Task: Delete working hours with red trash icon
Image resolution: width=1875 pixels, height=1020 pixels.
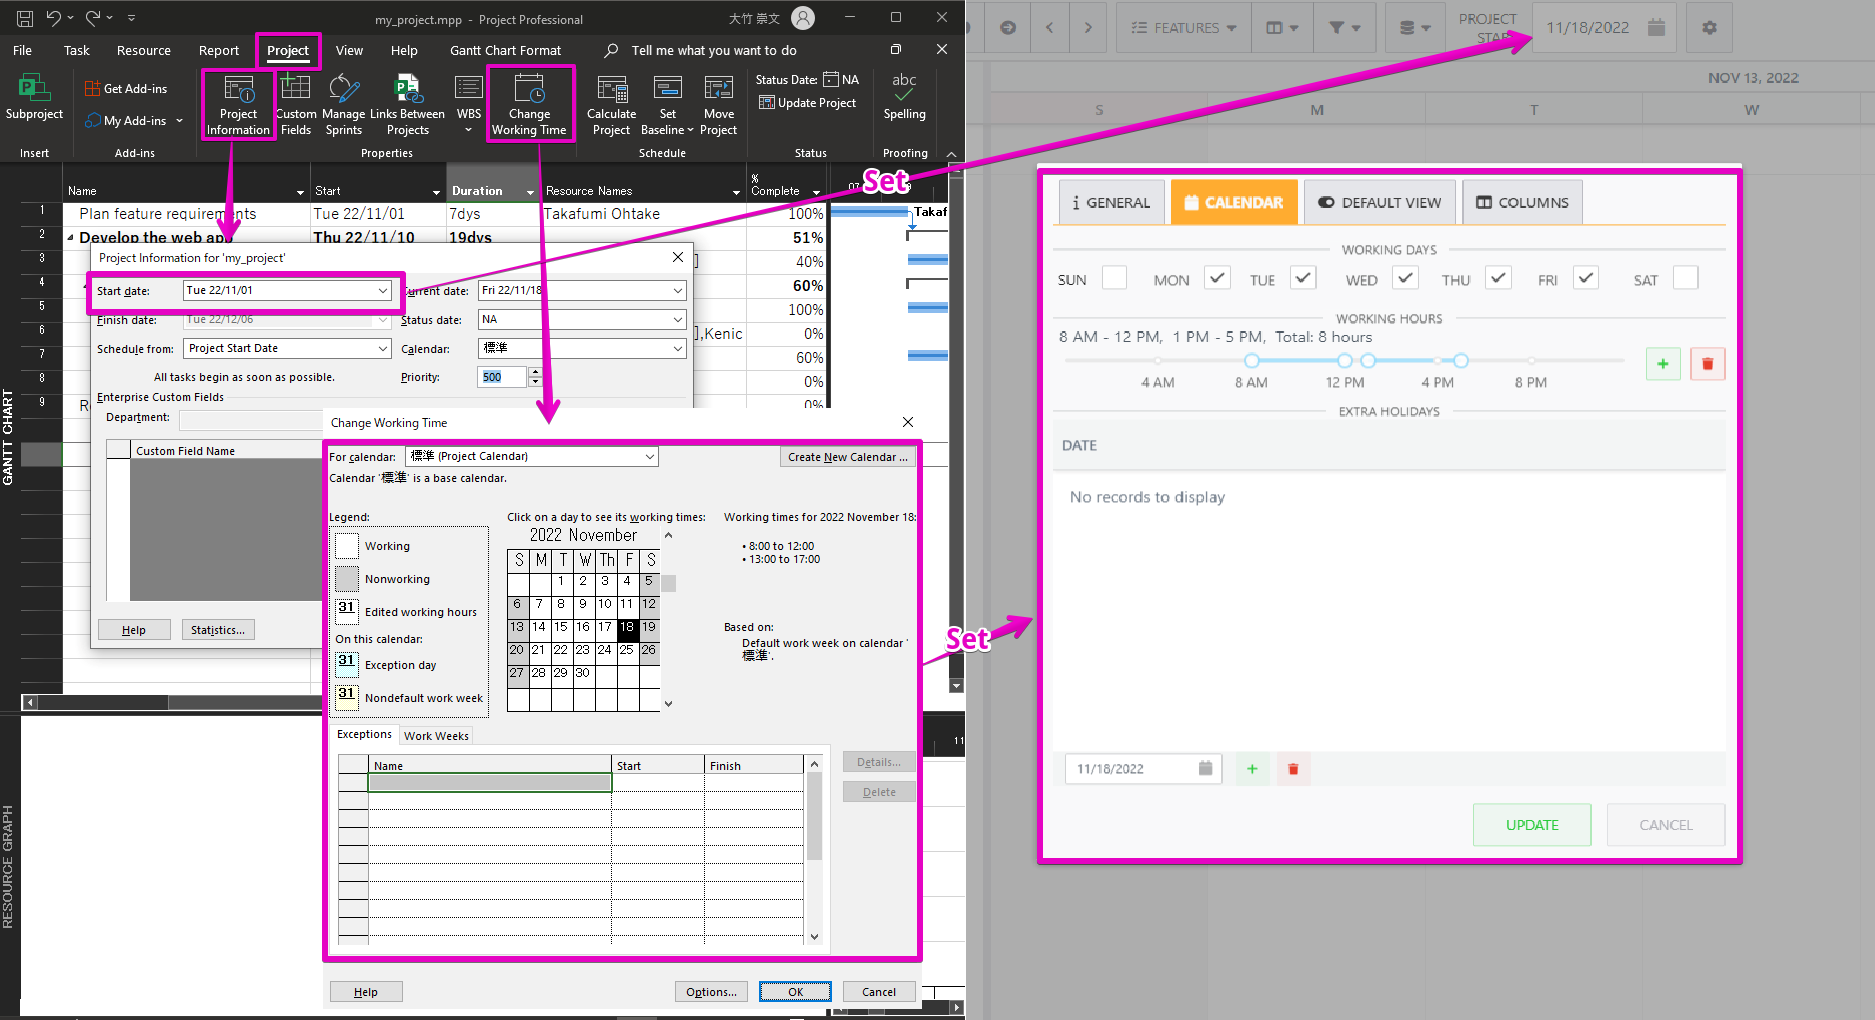Action: pyautogui.click(x=1707, y=364)
